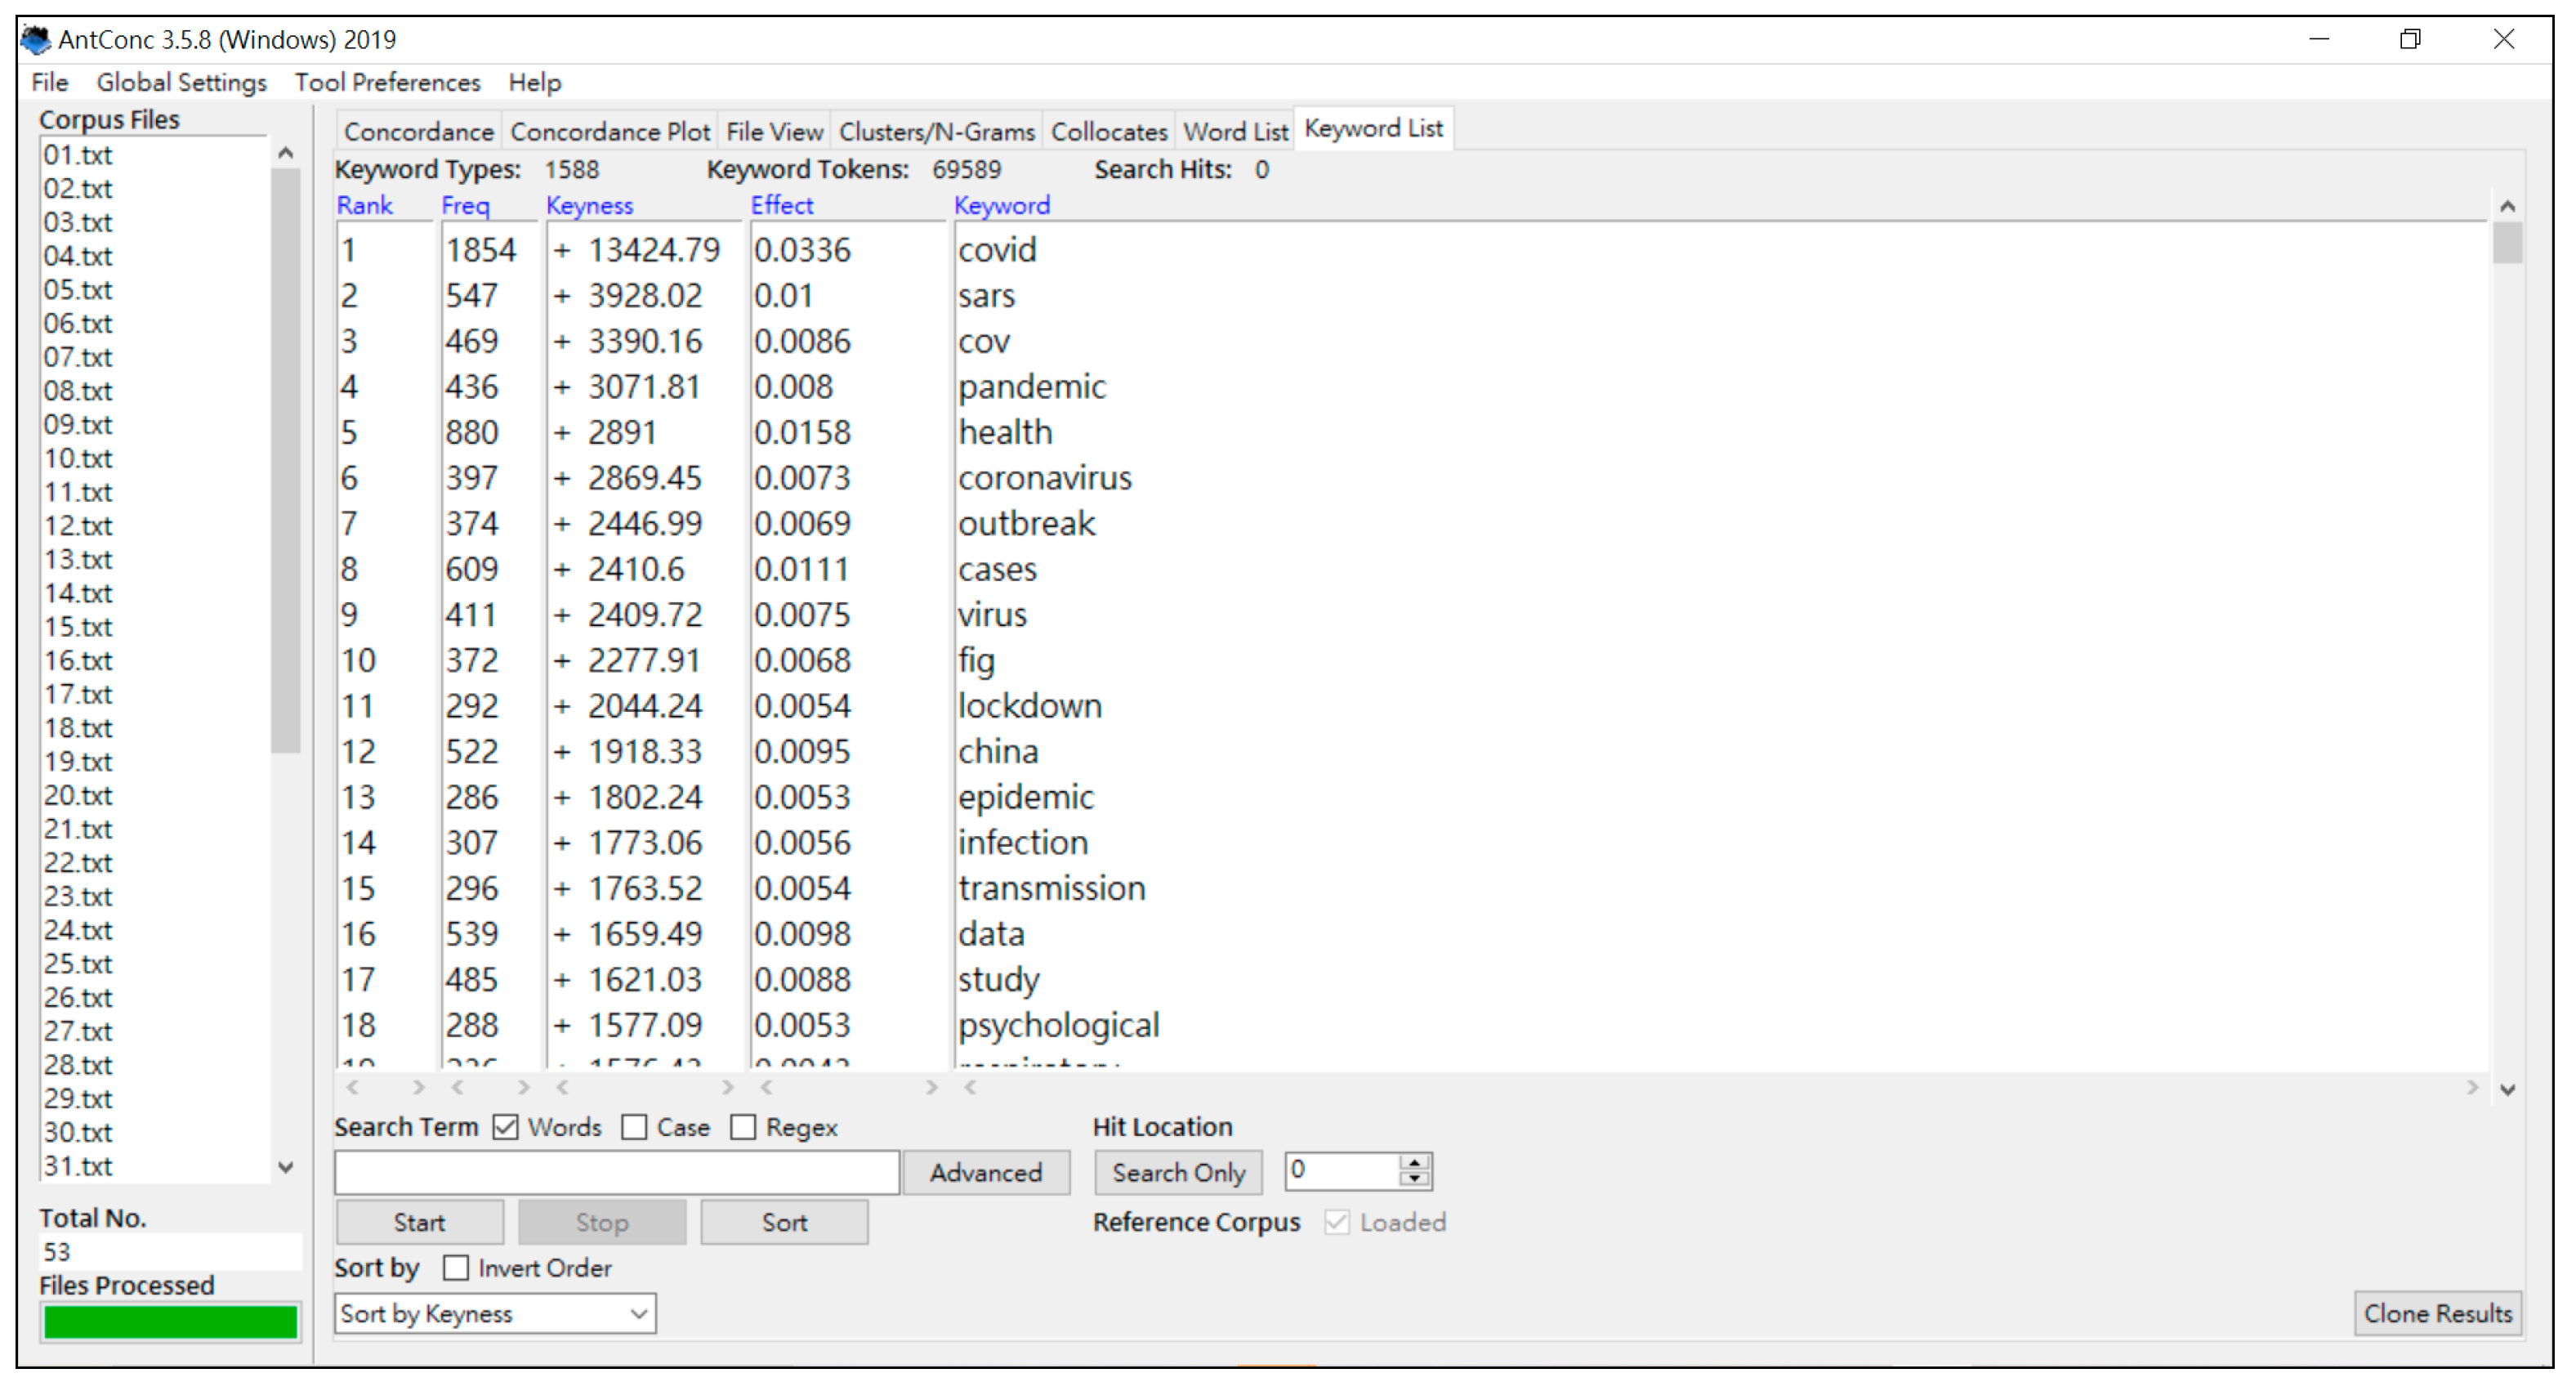Click keyword 'coronavirus' in results
This screenshot has width=2576, height=1391.
[x=1045, y=478]
